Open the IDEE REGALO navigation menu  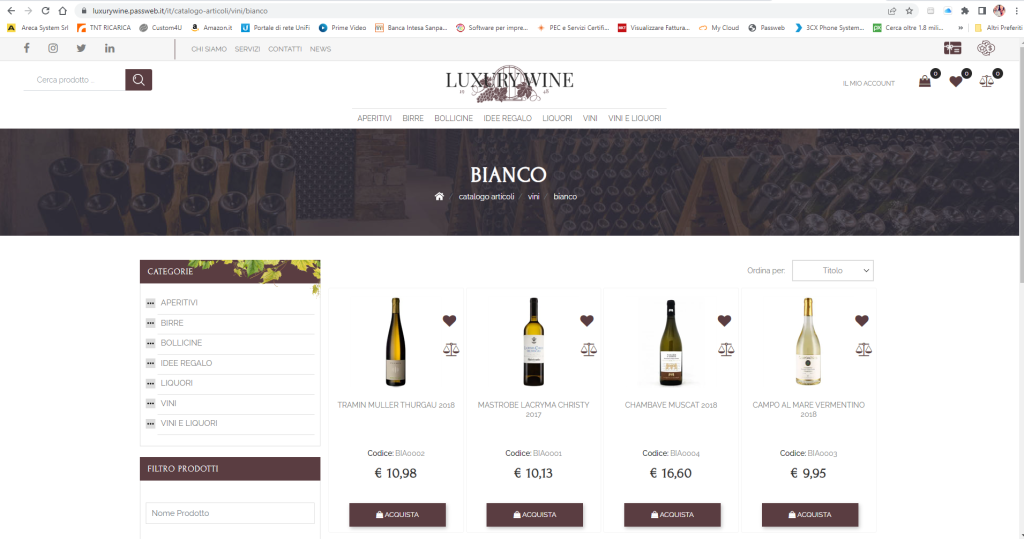[x=507, y=118]
